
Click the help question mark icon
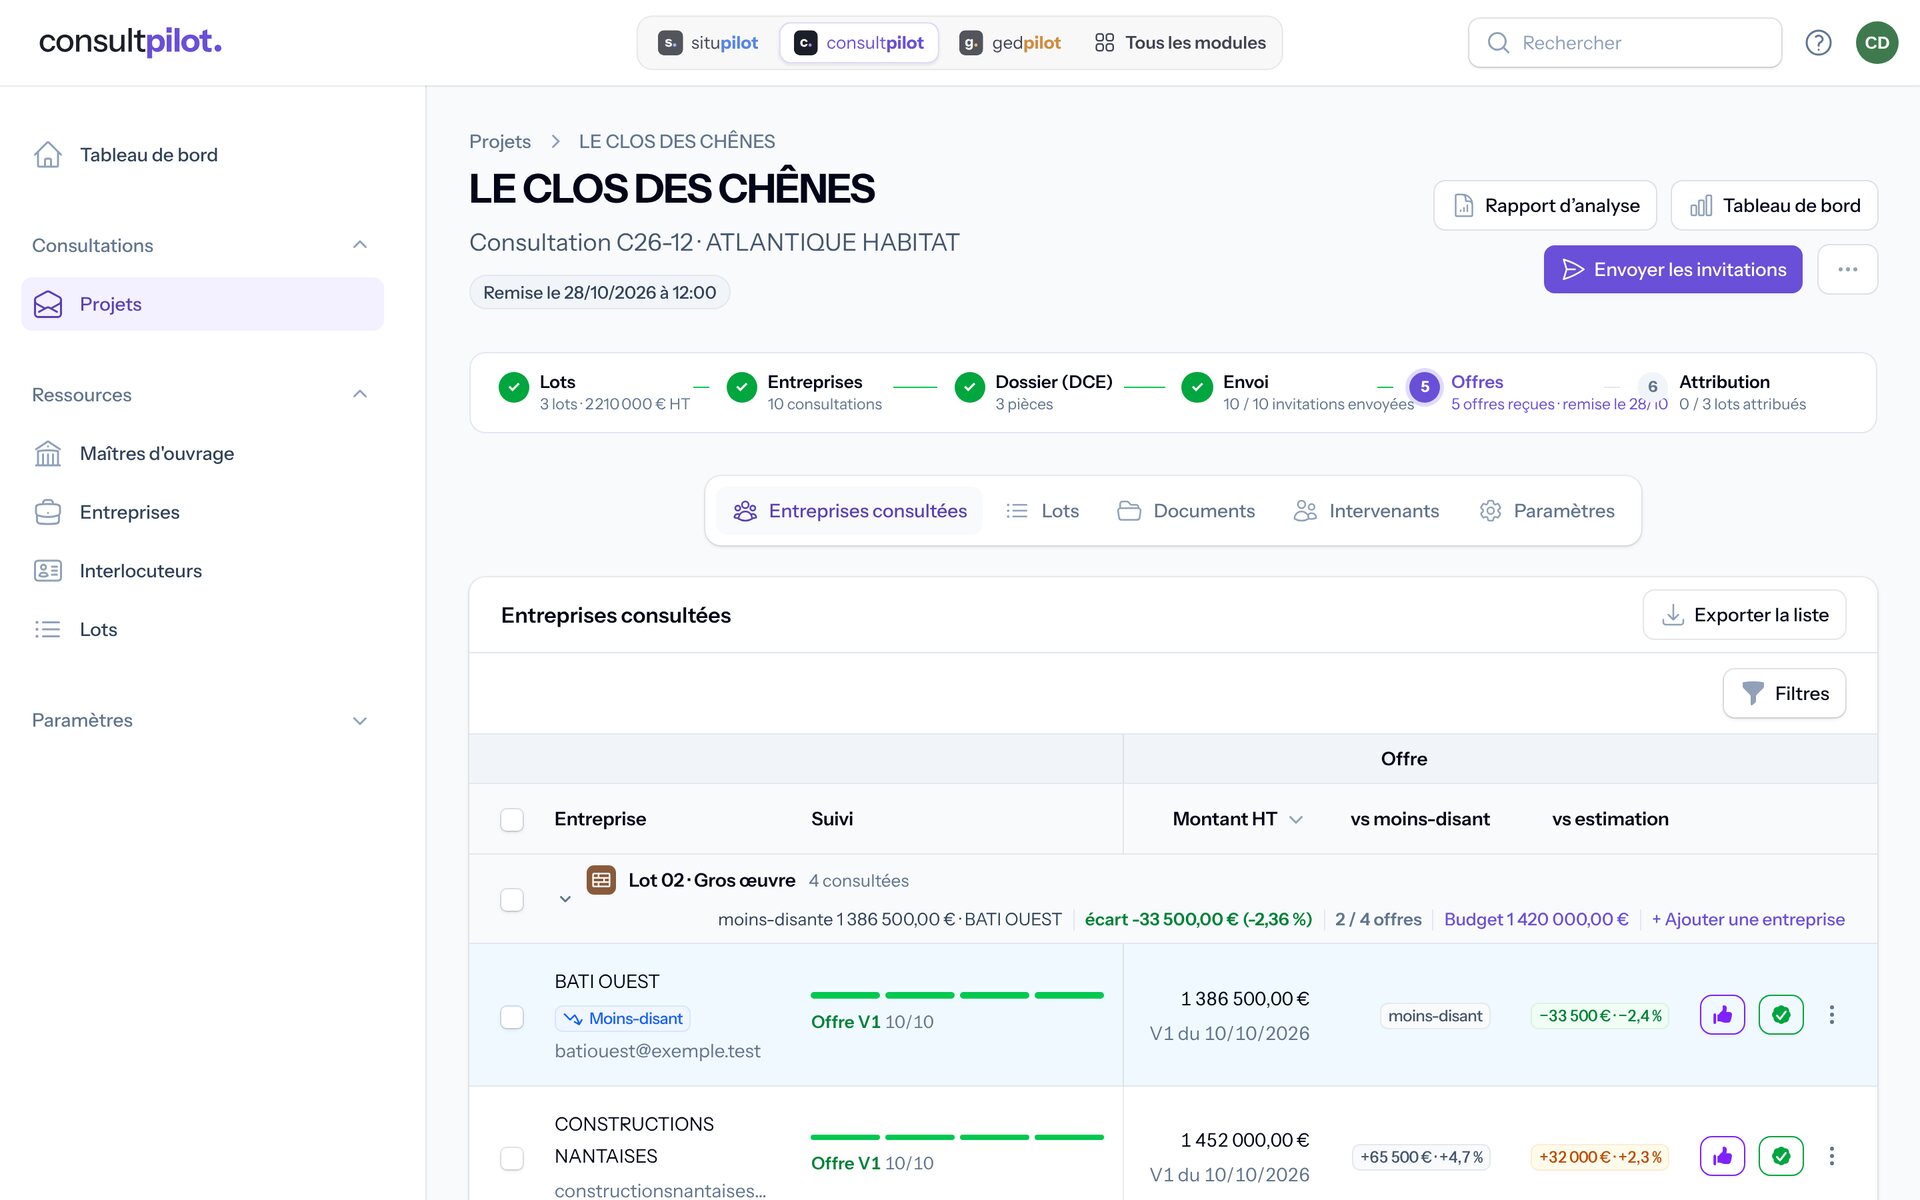[x=1818, y=43]
